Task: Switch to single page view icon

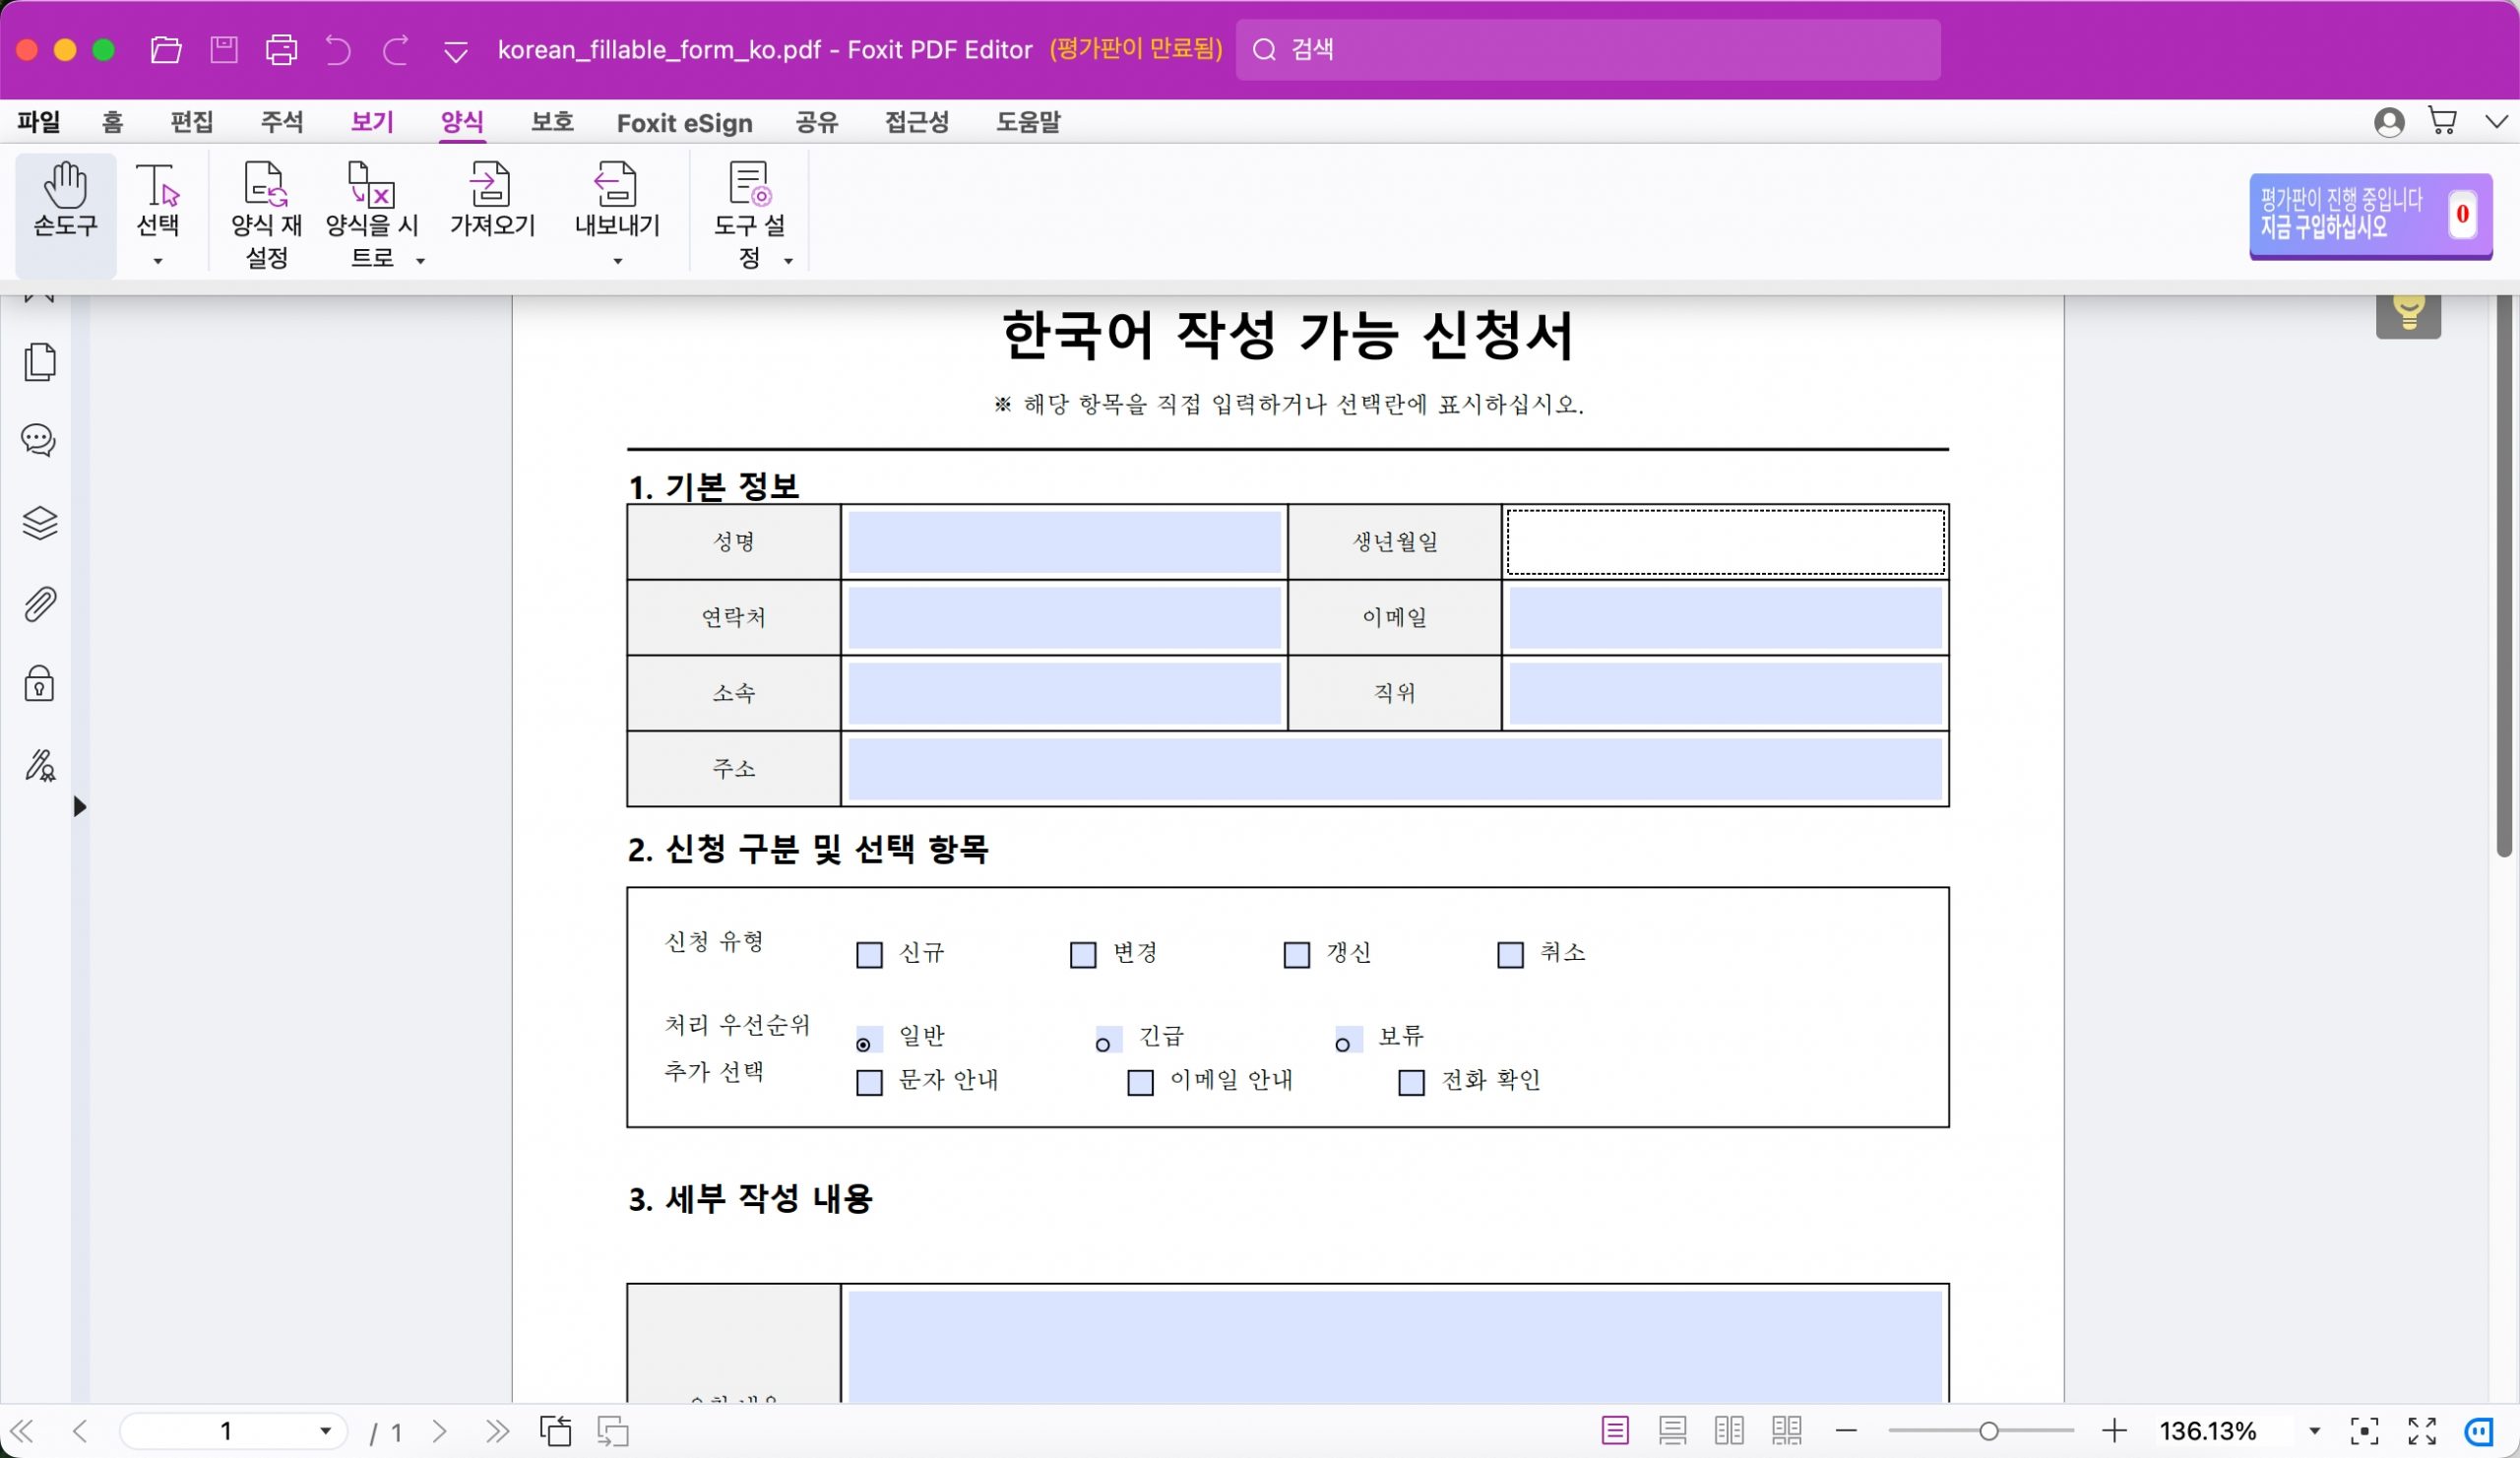Action: click(x=1615, y=1431)
